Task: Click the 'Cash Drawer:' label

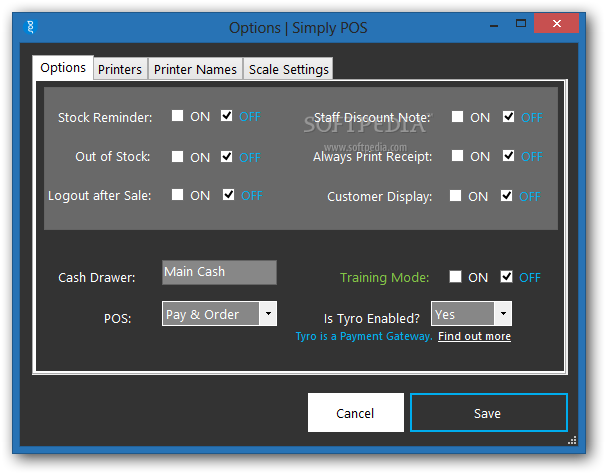Action: (97, 278)
